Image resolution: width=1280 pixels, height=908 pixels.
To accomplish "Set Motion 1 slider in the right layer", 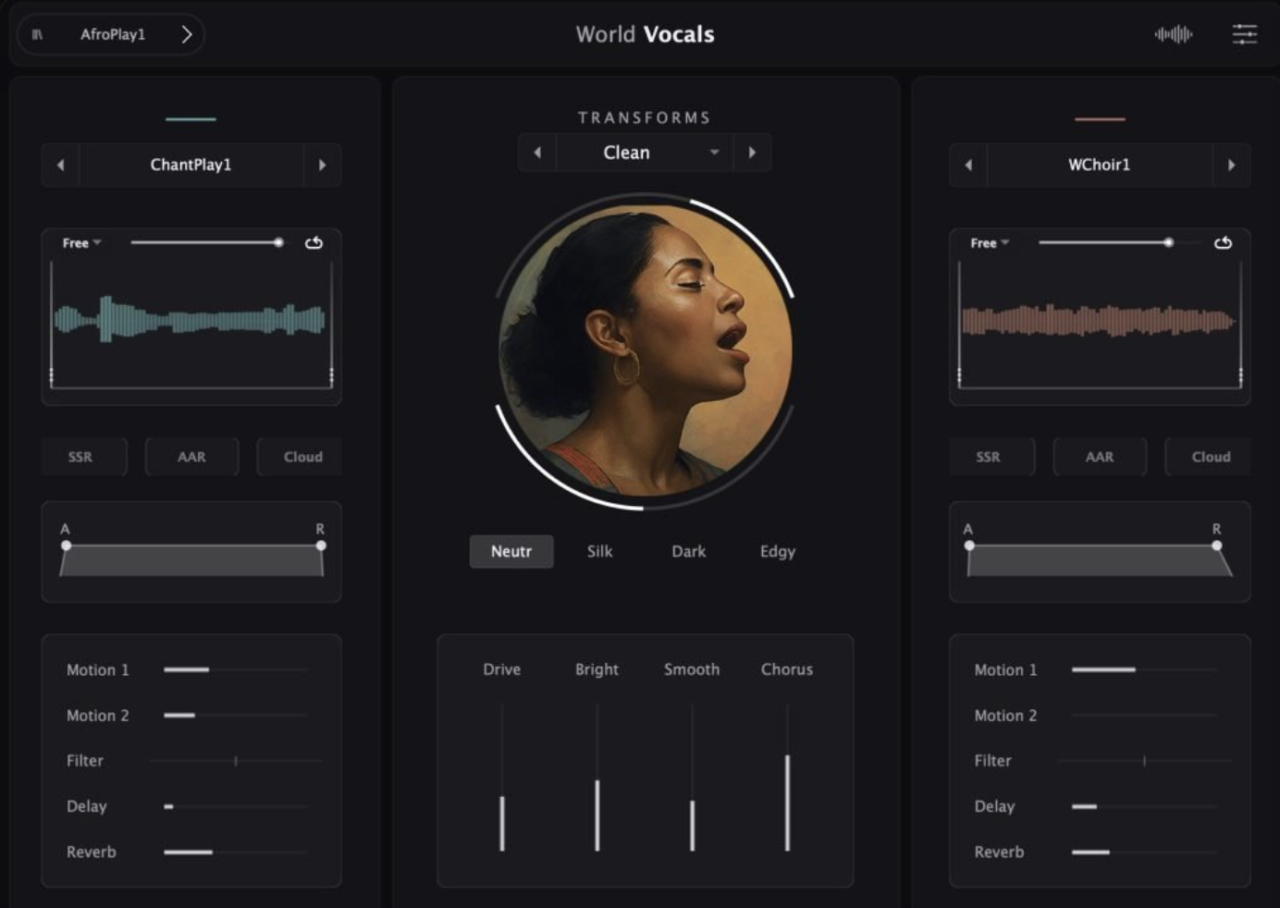I will click(1144, 670).
